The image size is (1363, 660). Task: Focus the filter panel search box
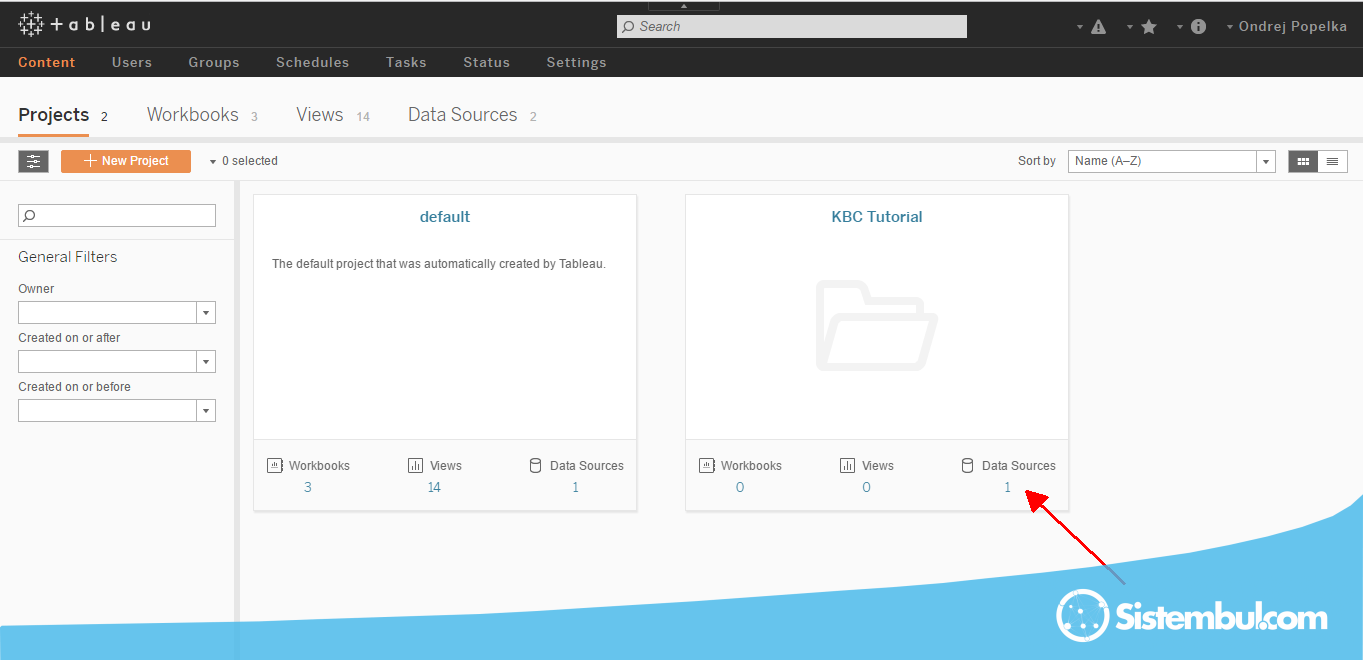point(117,215)
